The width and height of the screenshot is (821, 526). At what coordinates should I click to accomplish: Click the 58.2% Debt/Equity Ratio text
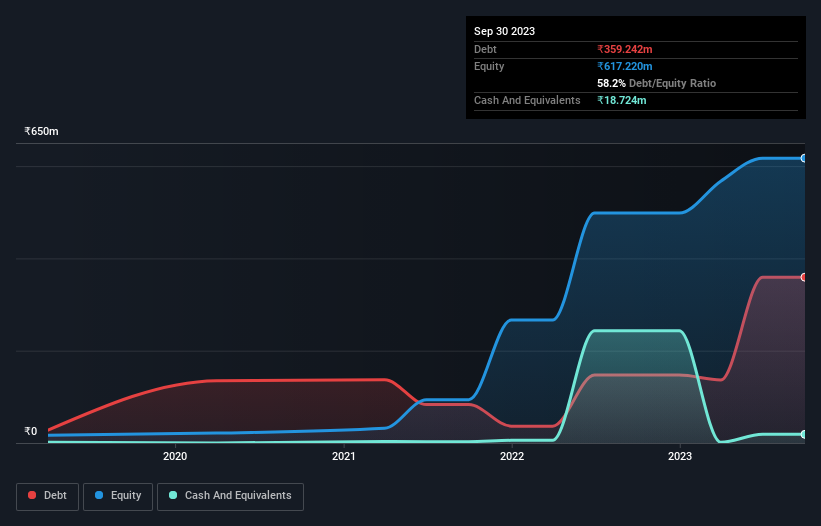point(657,83)
